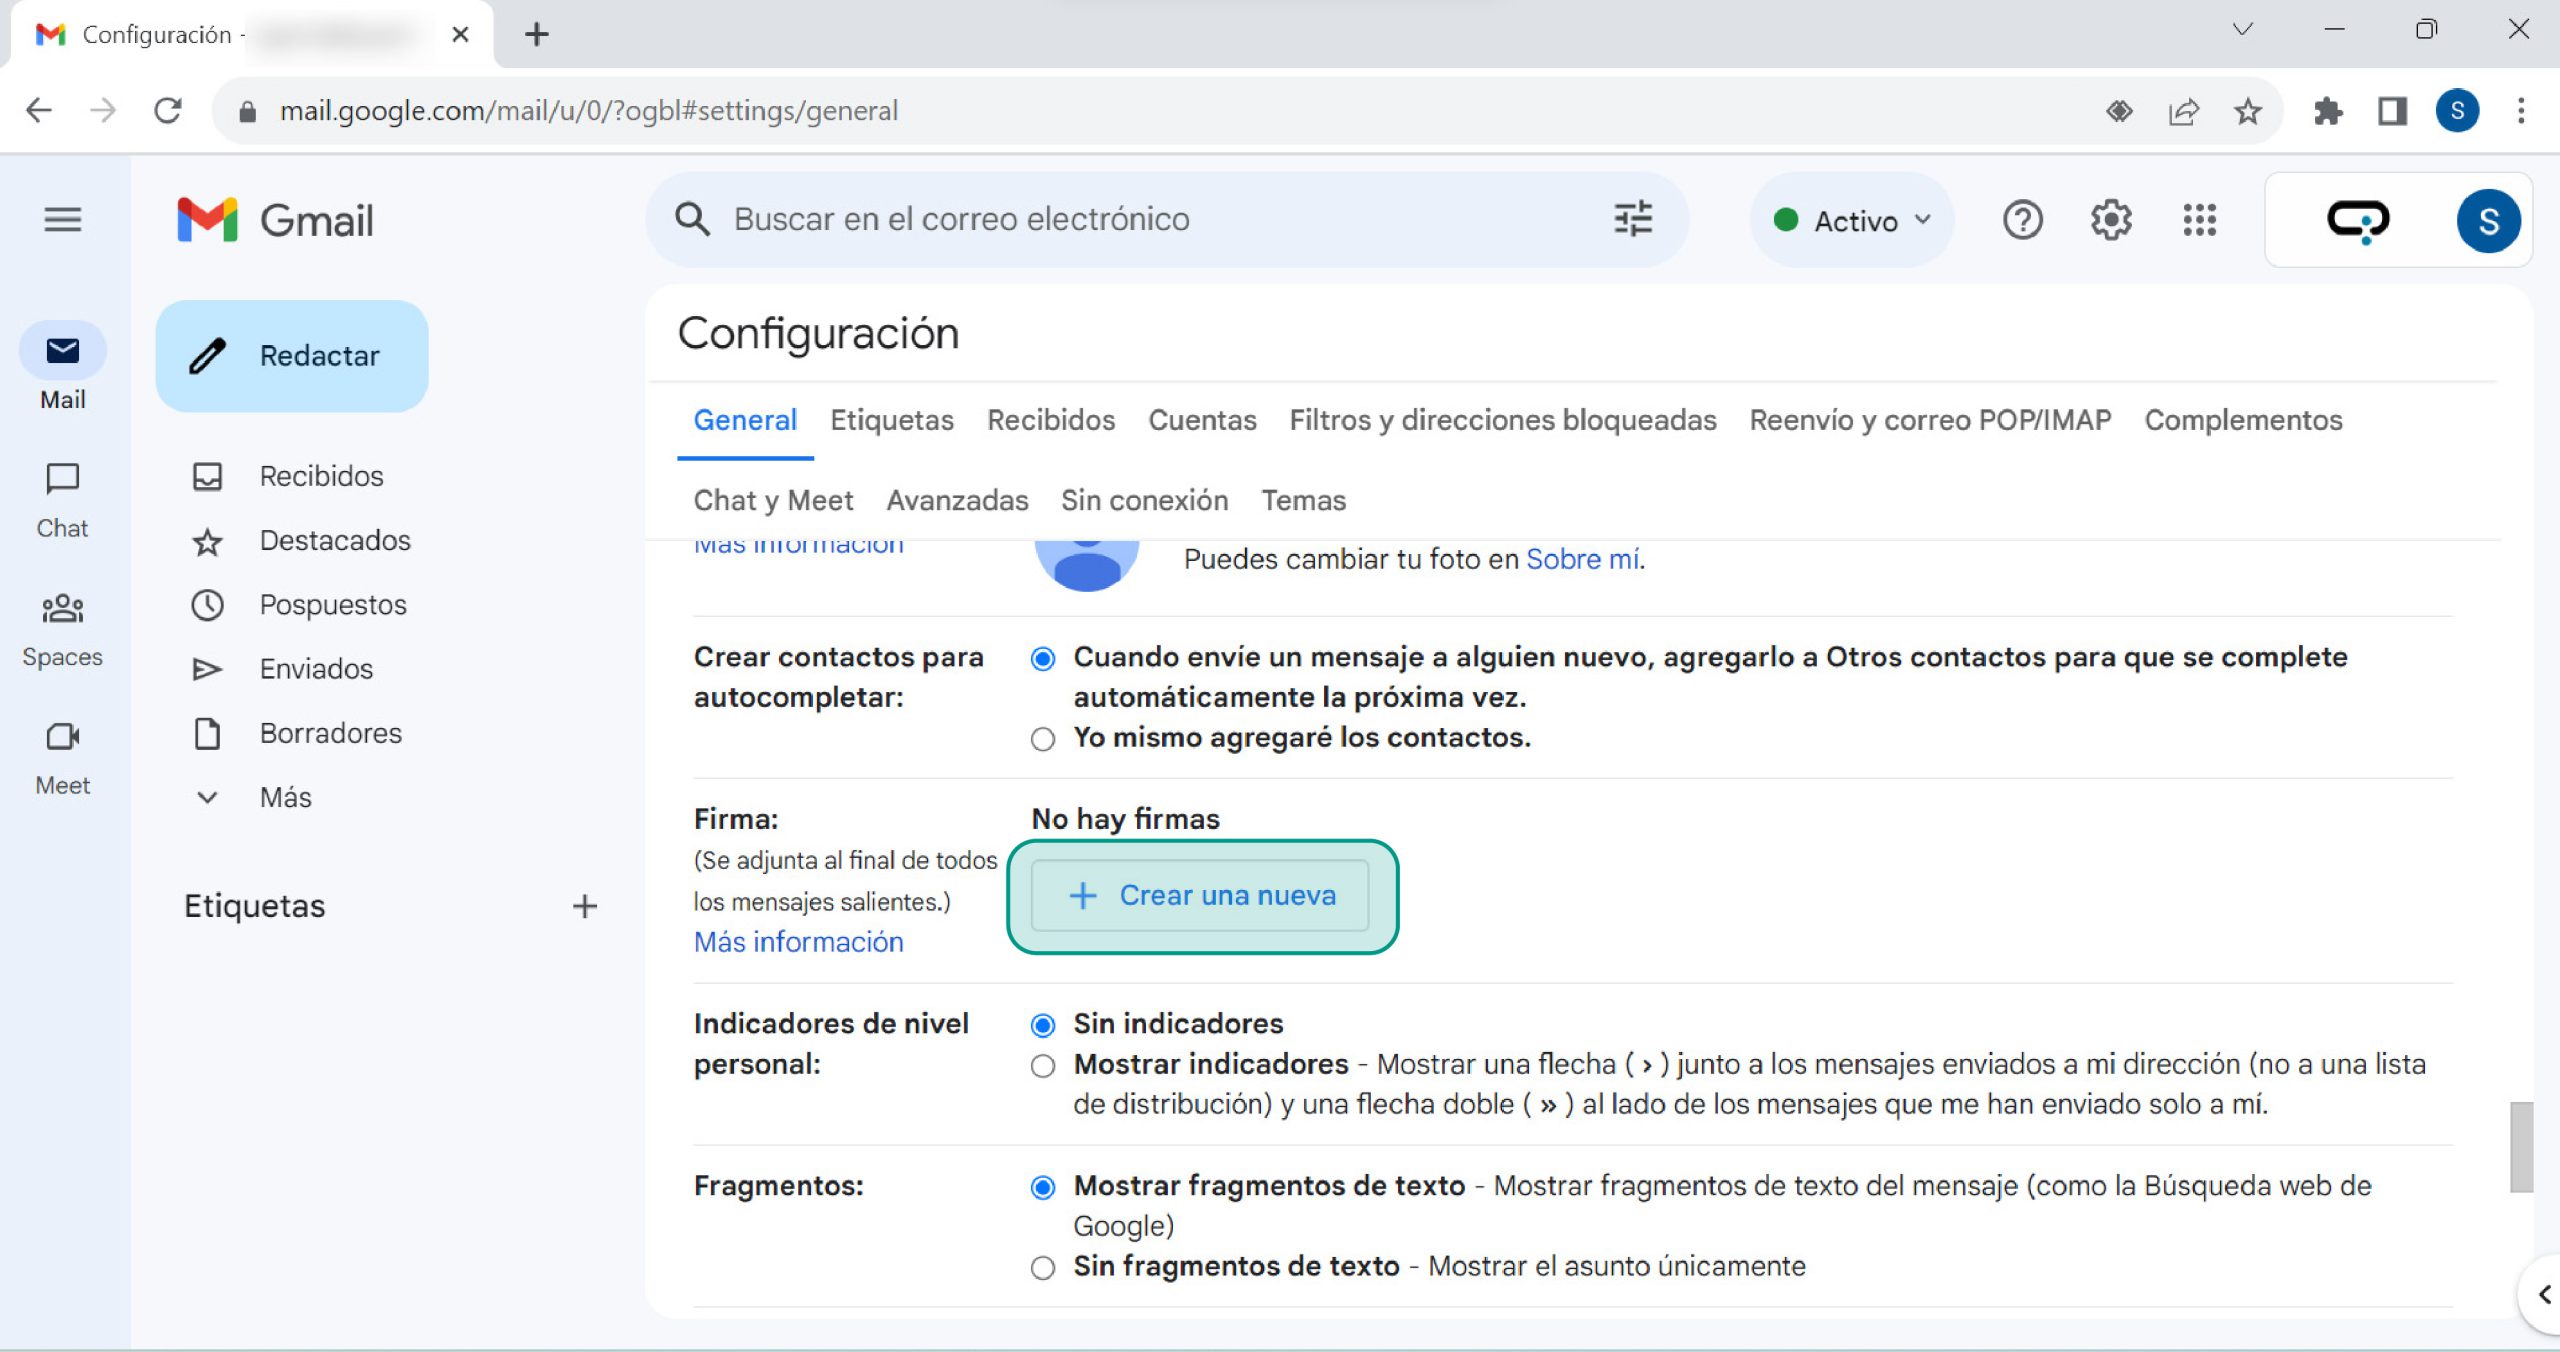Select 'Sin fragmentos de texto' radio button
Image resolution: width=2560 pixels, height=1352 pixels.
click(1043, 1267)
